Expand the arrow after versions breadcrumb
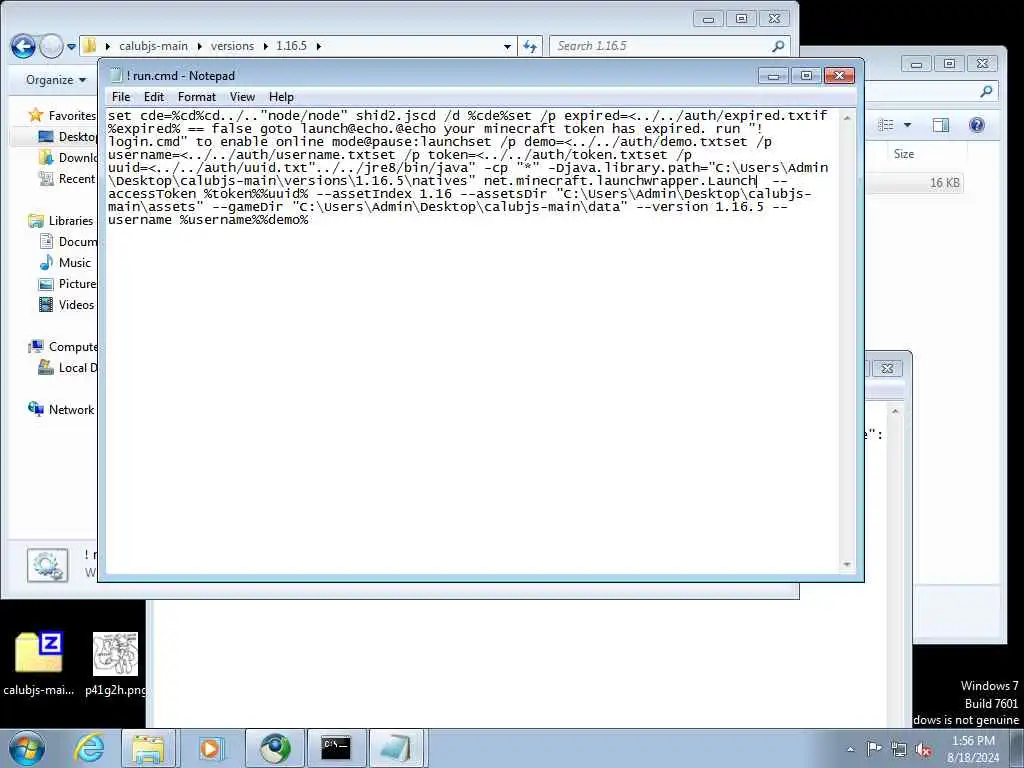This screenshot has height=768, width=1024. pyautogui.click(x=265, y=46)
